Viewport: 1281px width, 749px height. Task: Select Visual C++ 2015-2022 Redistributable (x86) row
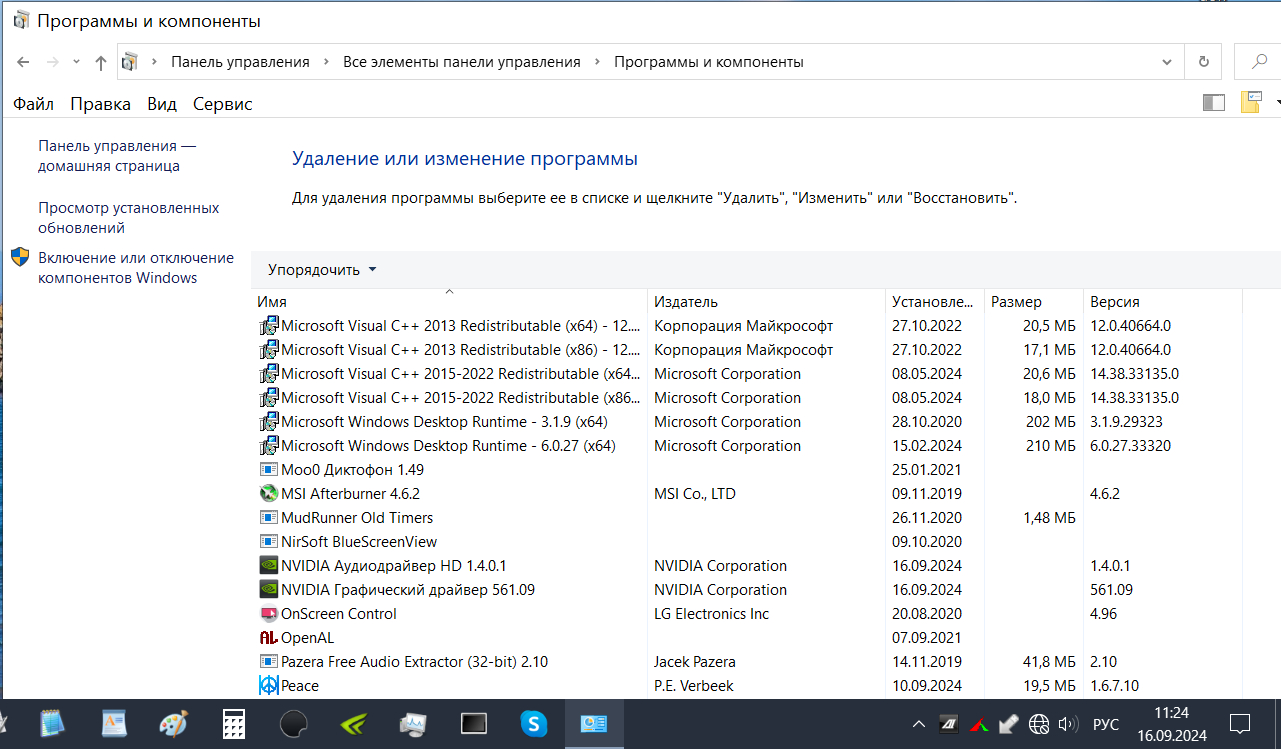tap(748, 398)
